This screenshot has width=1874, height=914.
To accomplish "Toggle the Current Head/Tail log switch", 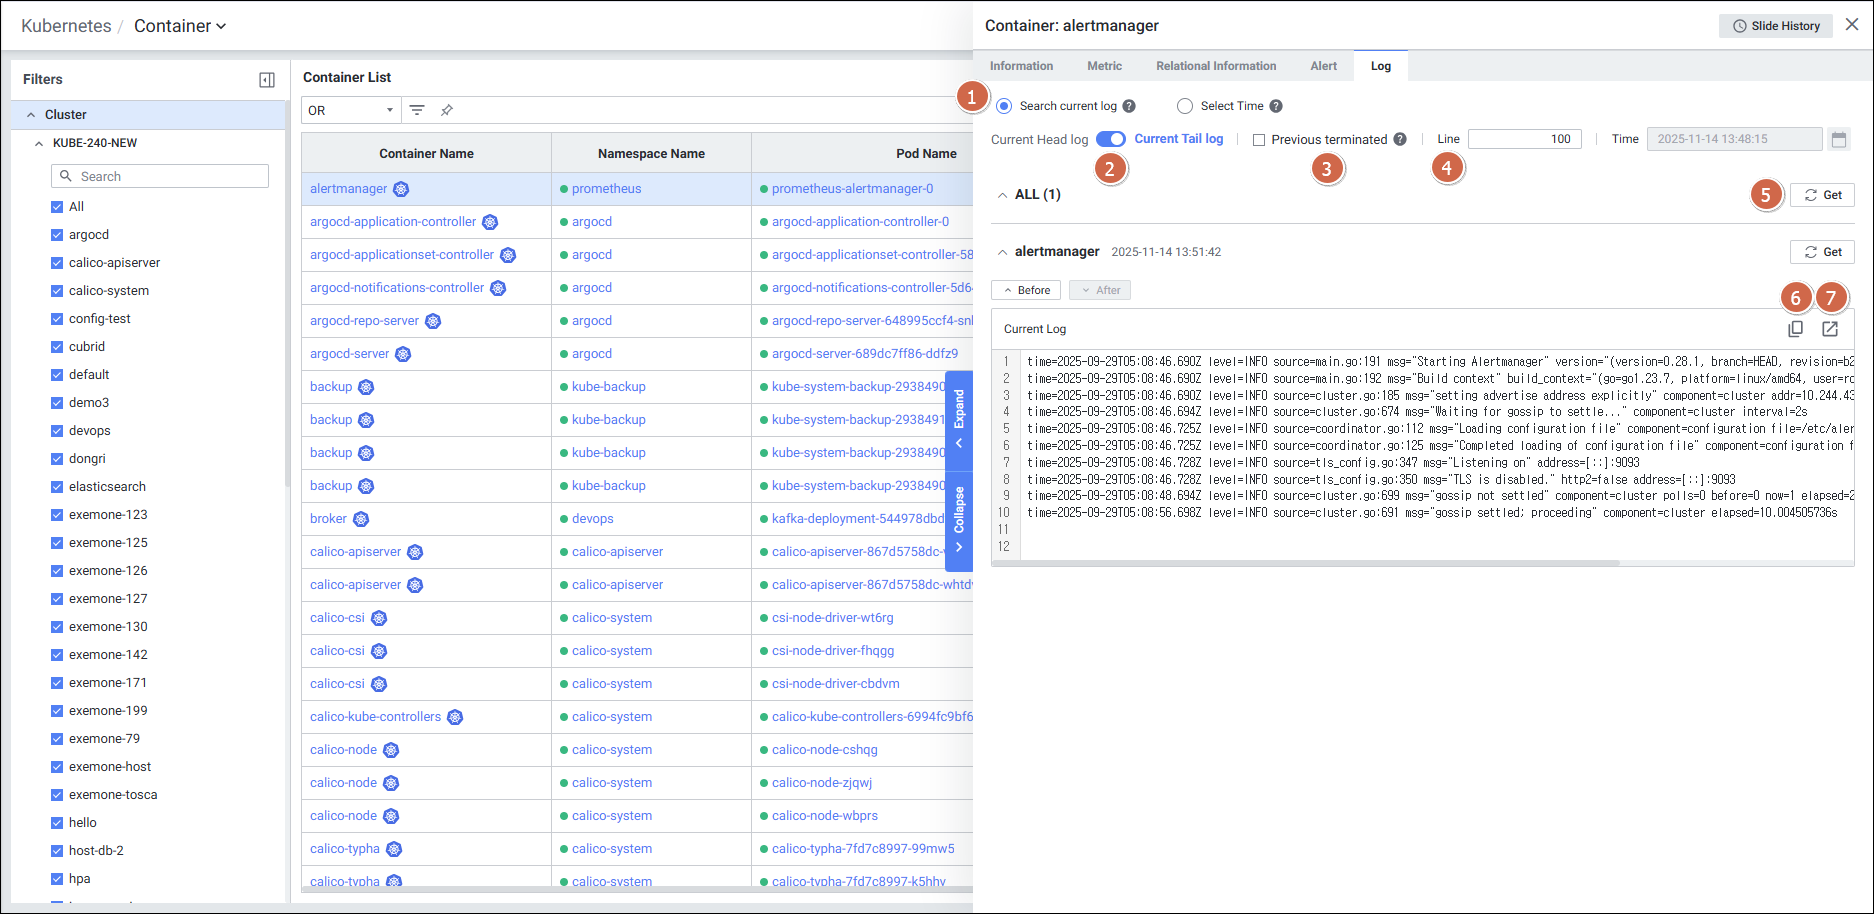I will (x=1110, y=139).
